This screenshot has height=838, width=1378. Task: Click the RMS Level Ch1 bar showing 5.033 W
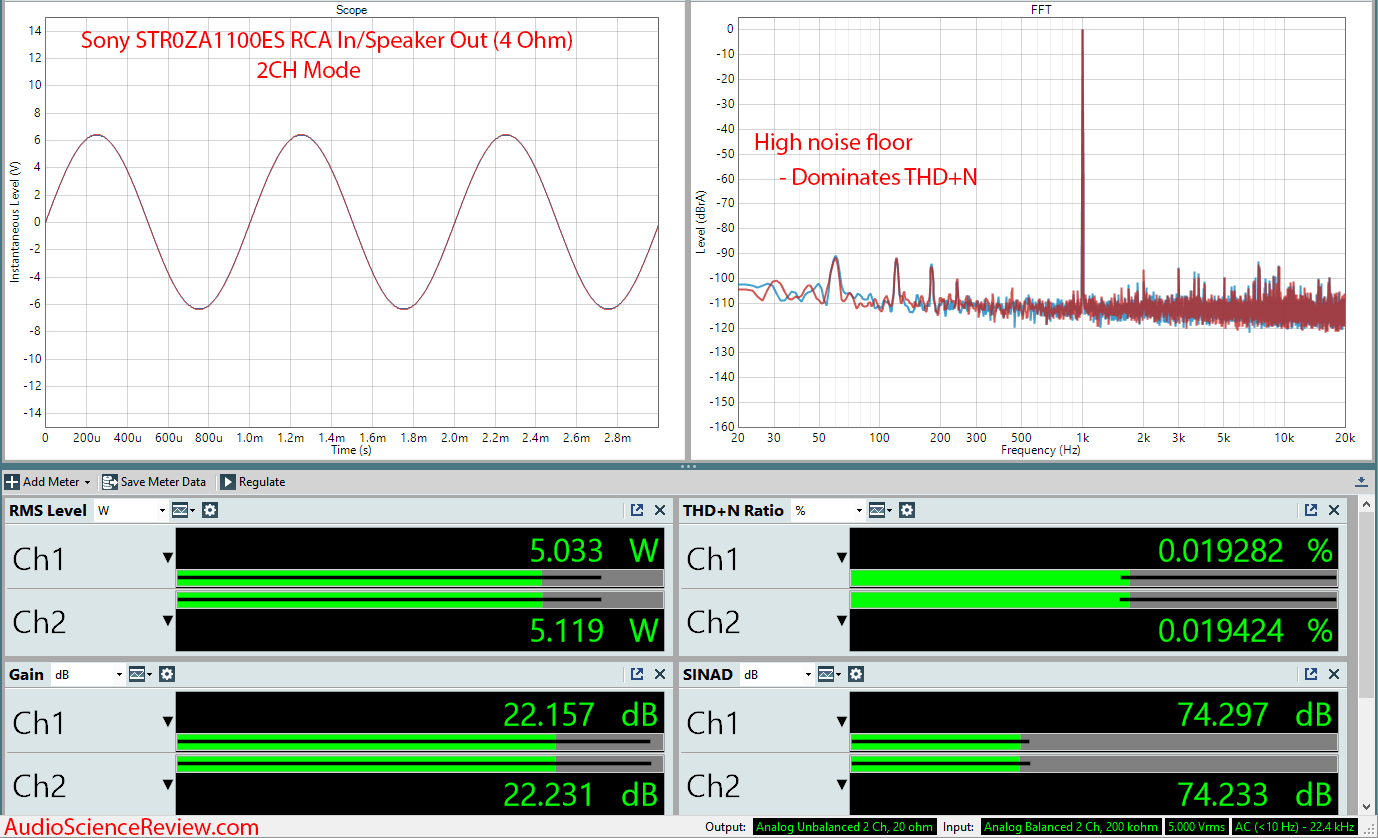[x=420, y=577]
